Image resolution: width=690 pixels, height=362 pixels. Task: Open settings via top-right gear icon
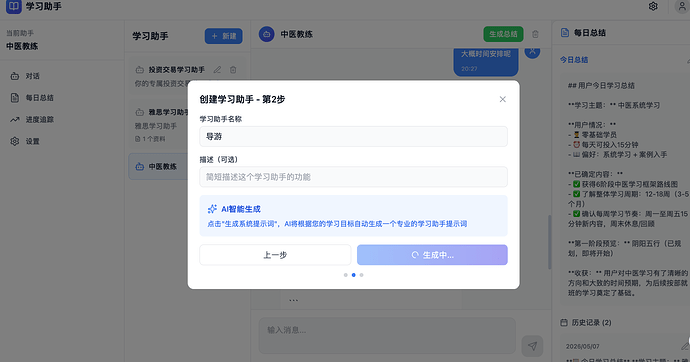653,6
